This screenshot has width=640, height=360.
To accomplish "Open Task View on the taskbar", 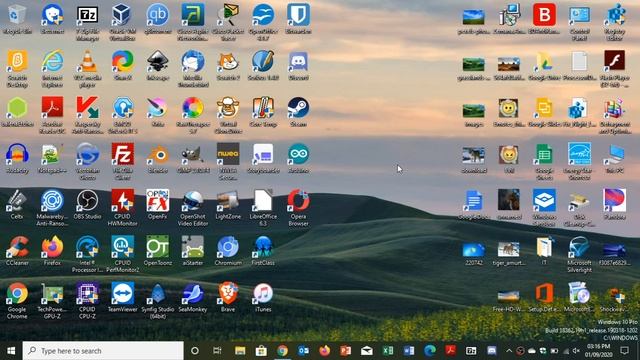I will click(217, 351).
